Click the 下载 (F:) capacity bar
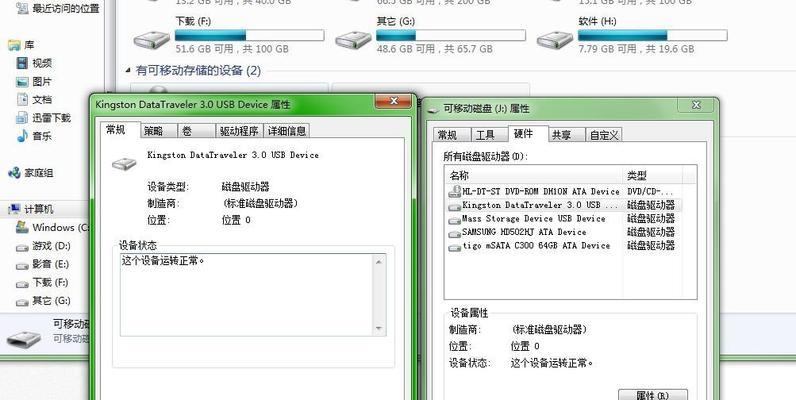The height and width of the screenshot is (400, 796). point(249,35)
